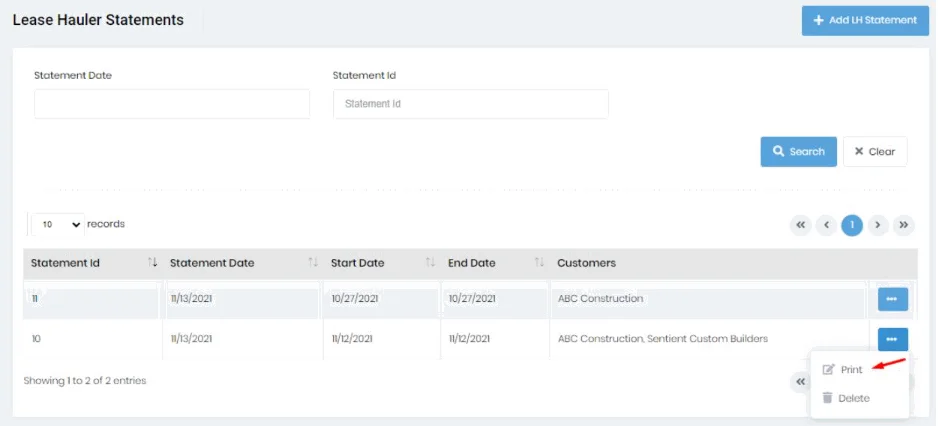Open the records per page dropdown
Image resolution: width=938 pixels, height=426 pixels.
[x=58, y=225]
